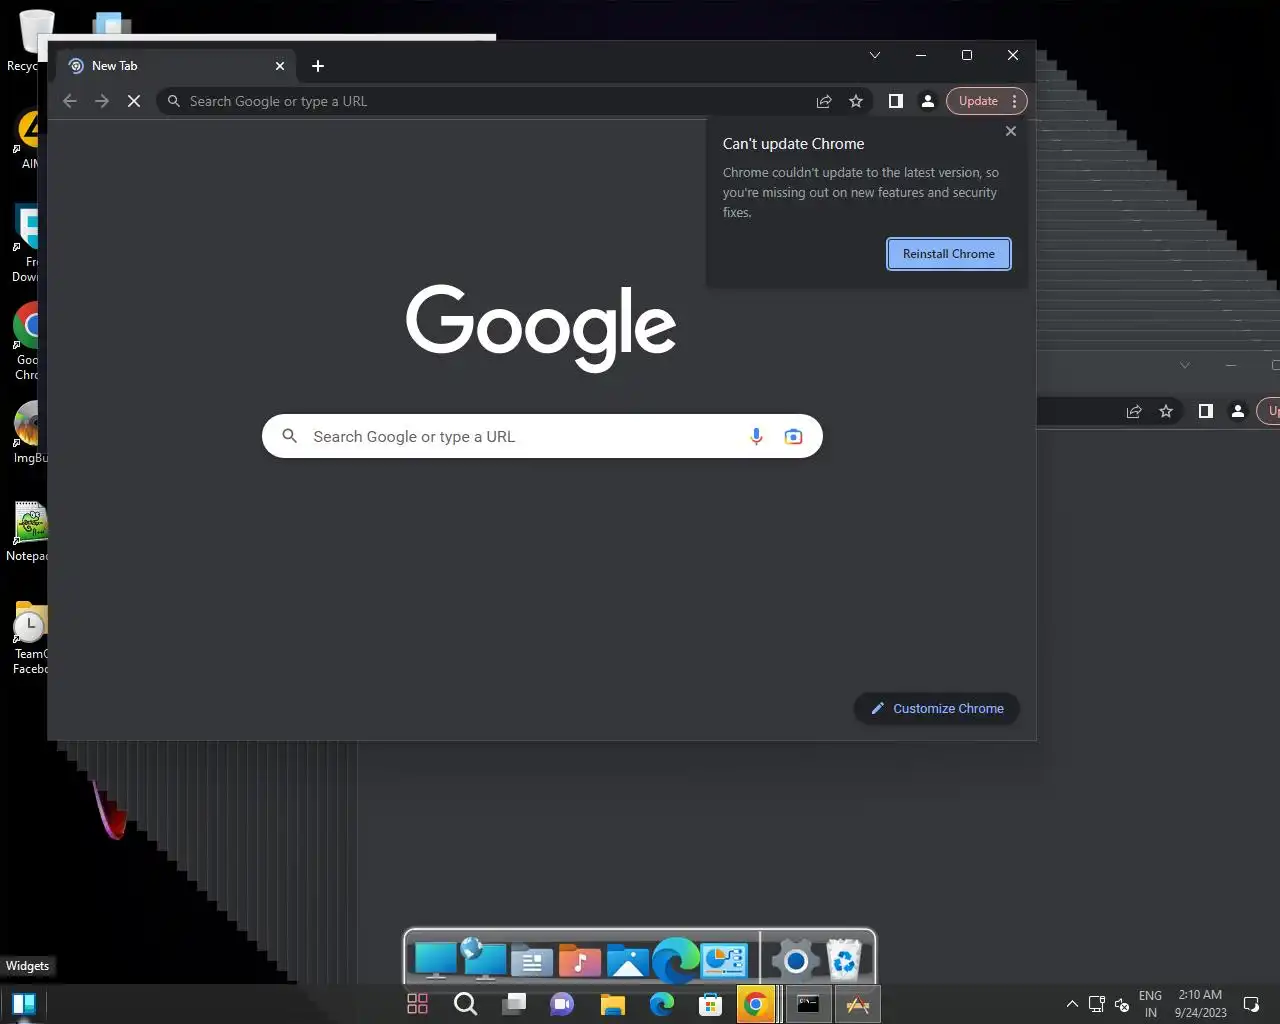Open taskbar Search magnifier
Screen dimensions: 1280x1024
[465, 1004]
